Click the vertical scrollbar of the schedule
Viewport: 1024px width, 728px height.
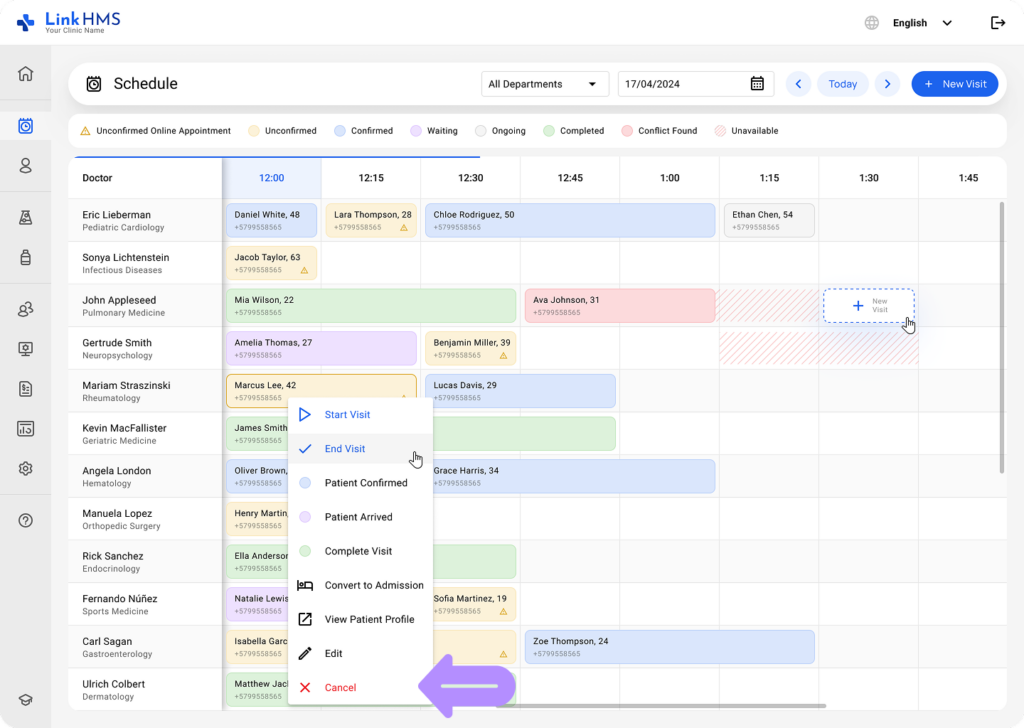[1002, 337]
